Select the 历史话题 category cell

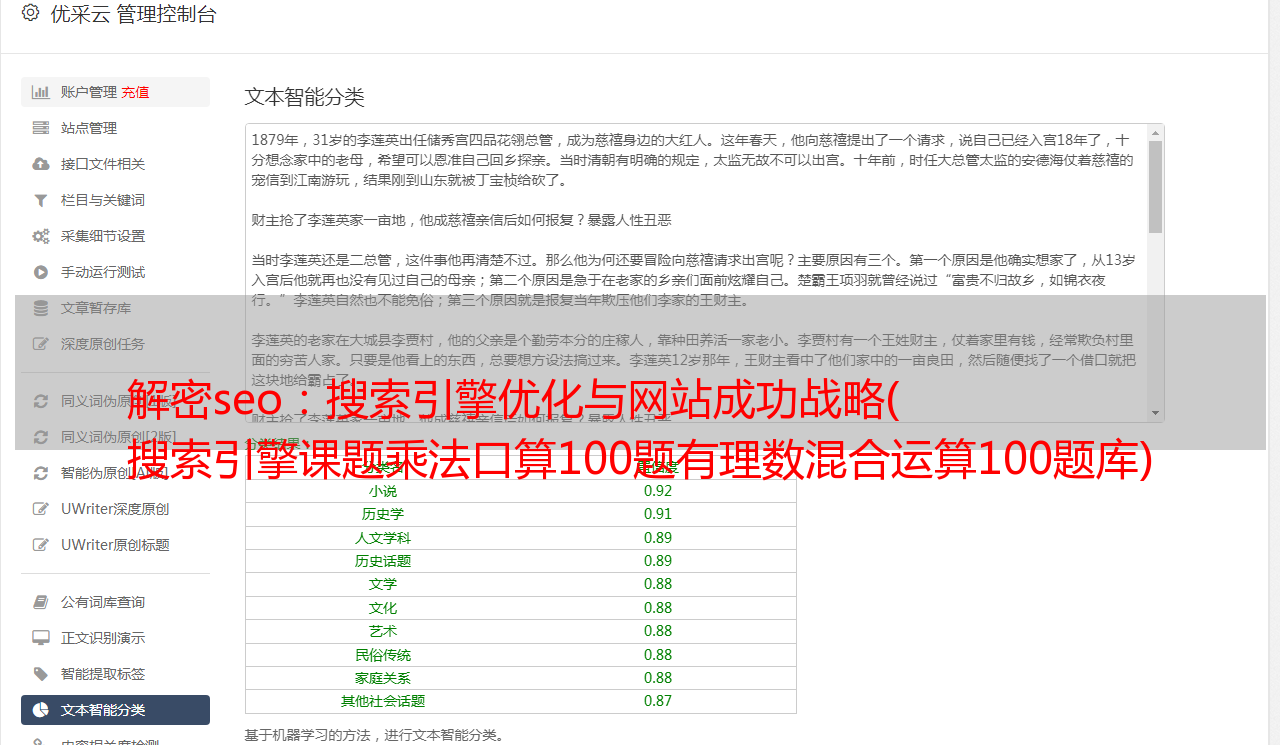383,561
